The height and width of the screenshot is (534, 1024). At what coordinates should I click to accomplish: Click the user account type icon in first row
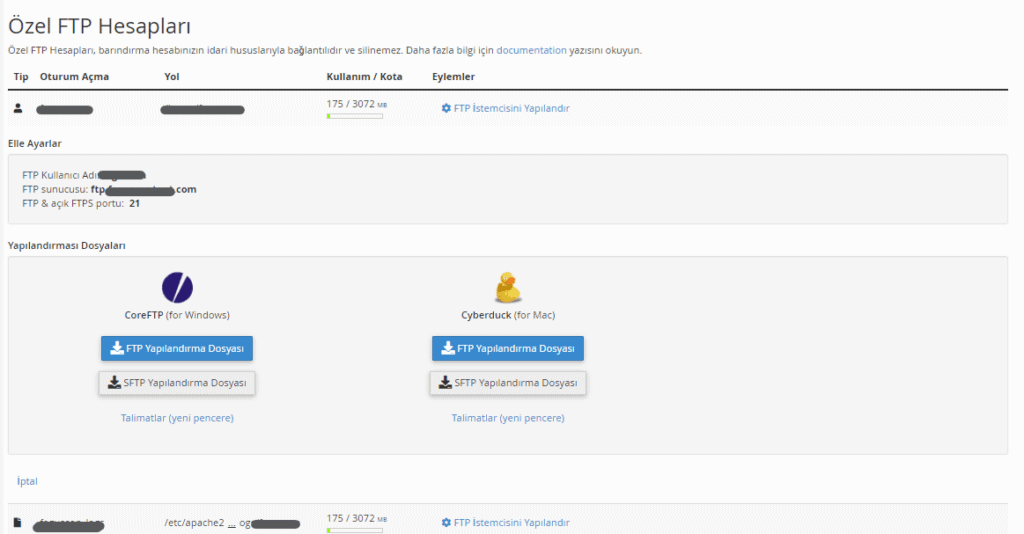pos(18,108)
